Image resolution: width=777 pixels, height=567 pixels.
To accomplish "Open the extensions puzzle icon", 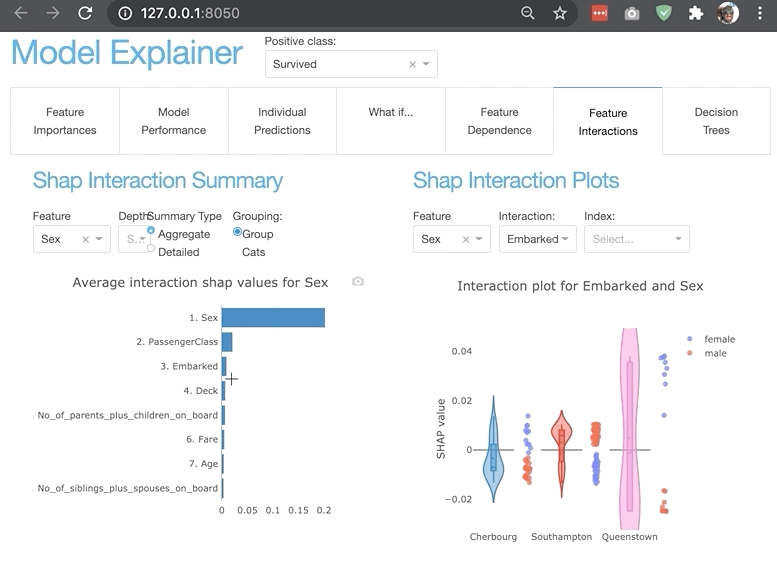I will (696, 13).
